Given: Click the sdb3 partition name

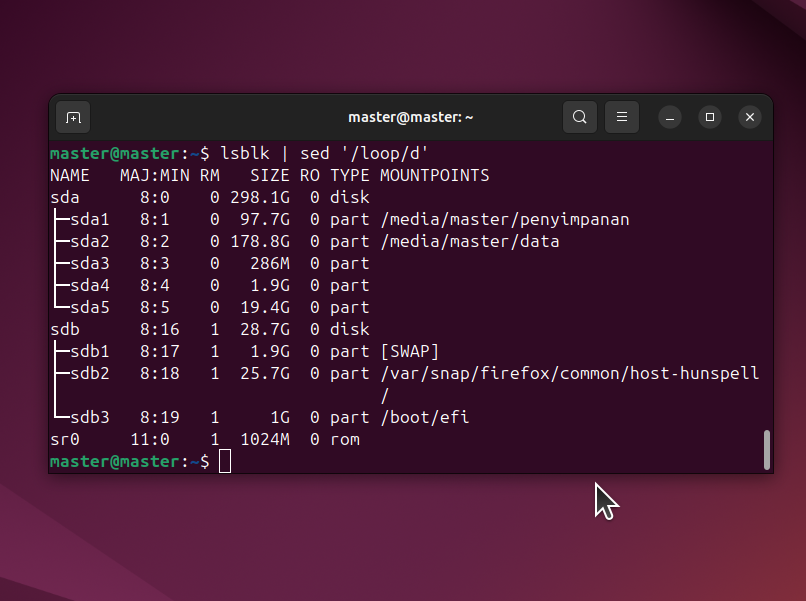Looking at the screenshot, I should pos(90,417).
